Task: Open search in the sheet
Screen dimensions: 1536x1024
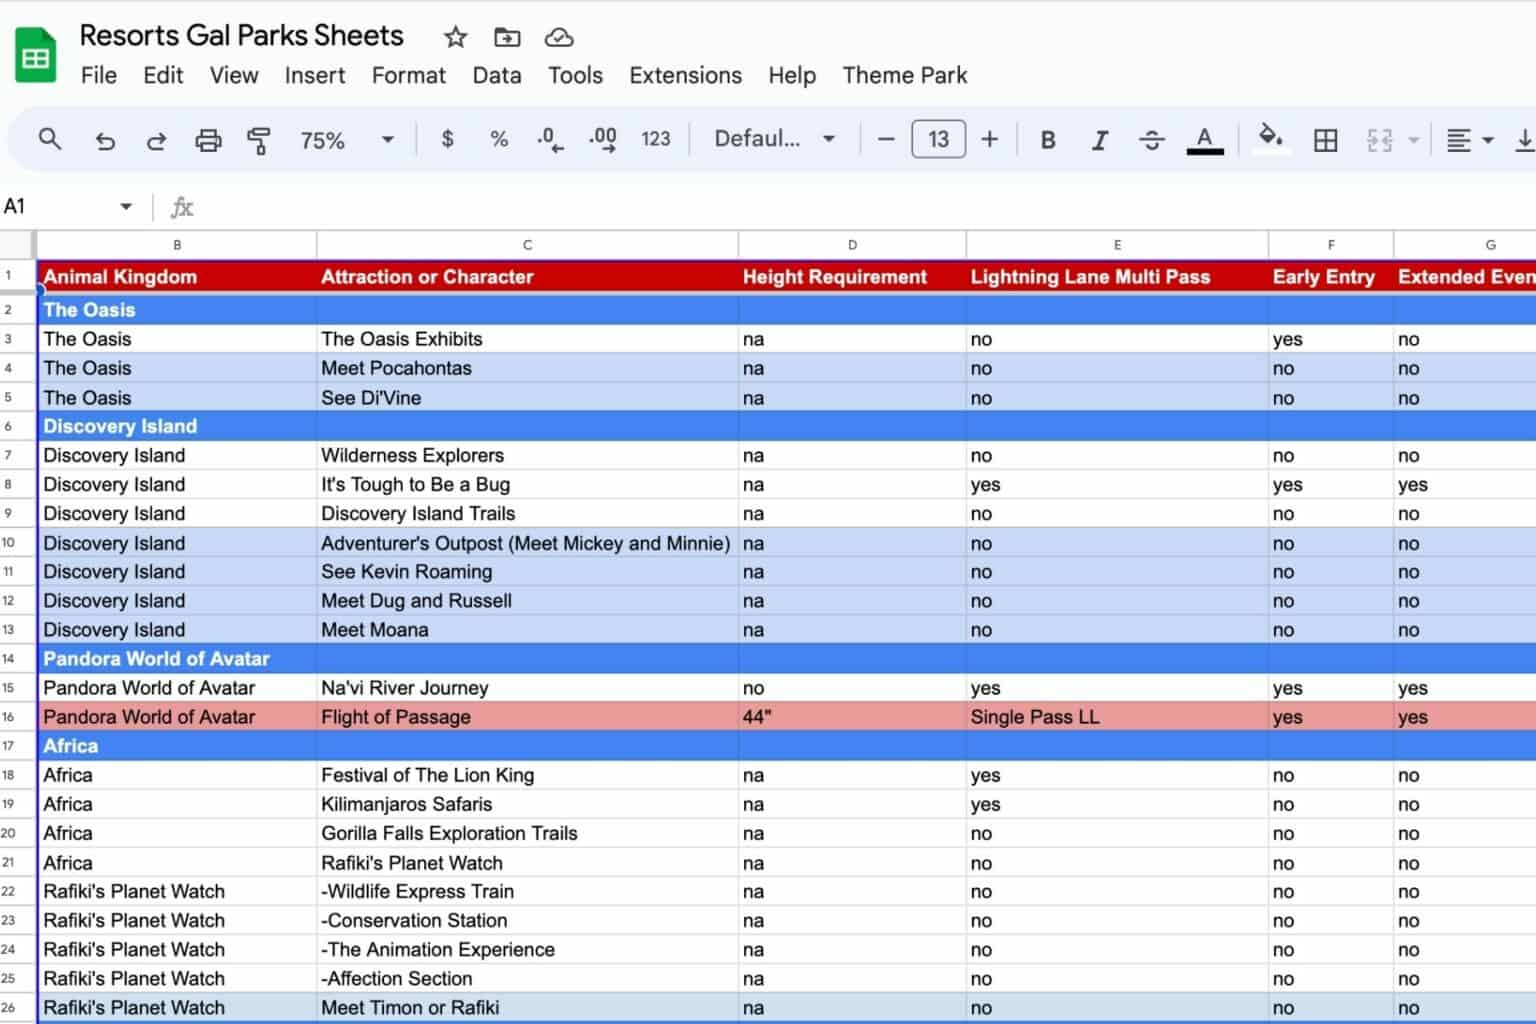Action: tap(49, 139)
